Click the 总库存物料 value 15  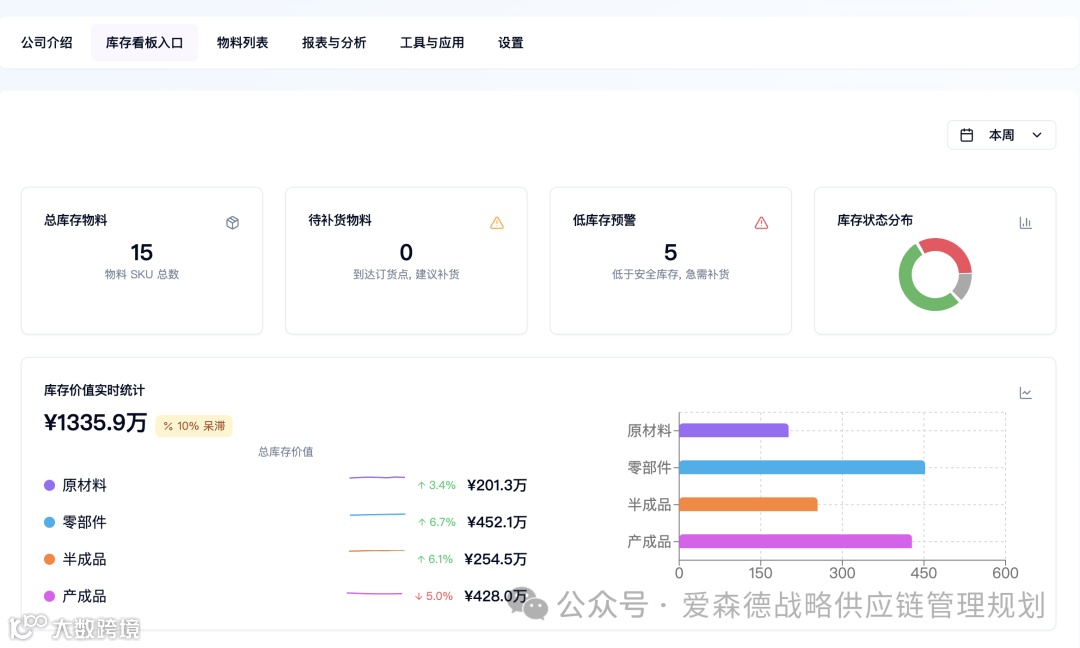click(142, 252)
